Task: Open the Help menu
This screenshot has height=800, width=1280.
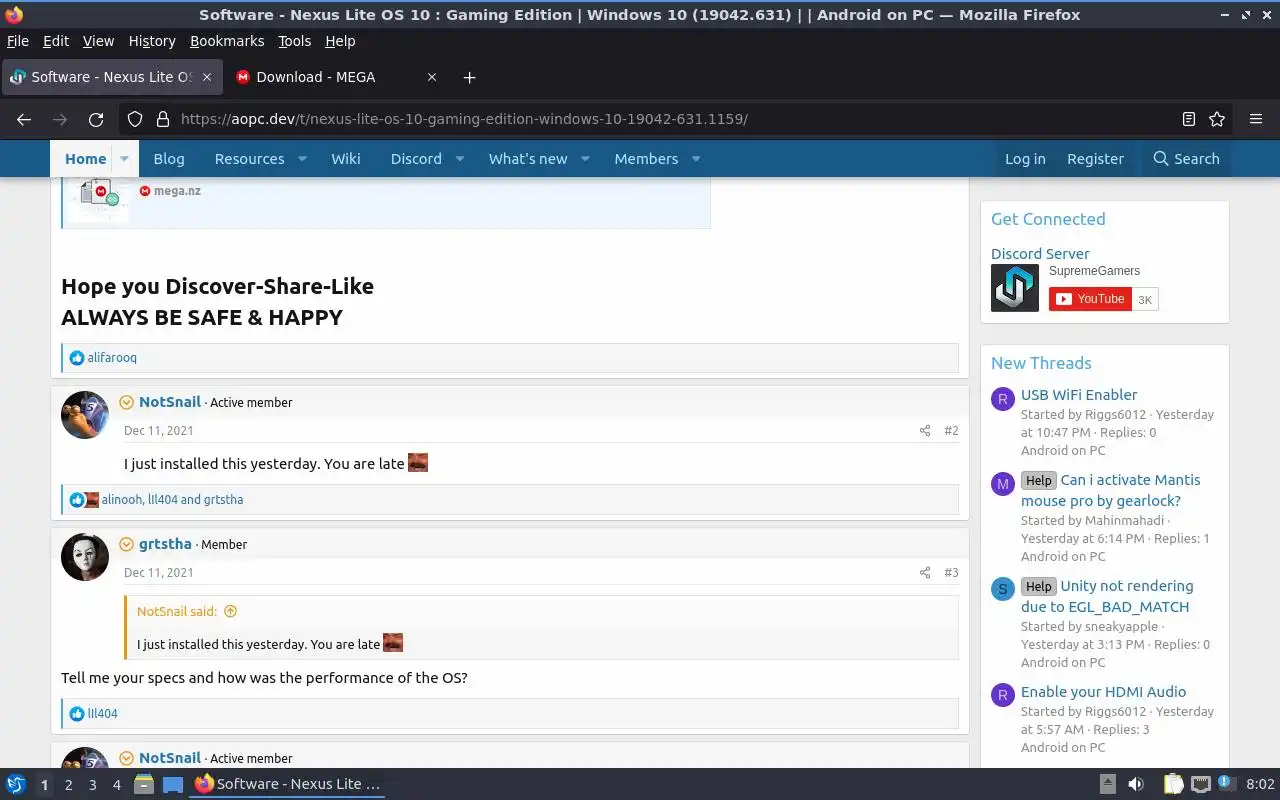Action: point(340,41)
